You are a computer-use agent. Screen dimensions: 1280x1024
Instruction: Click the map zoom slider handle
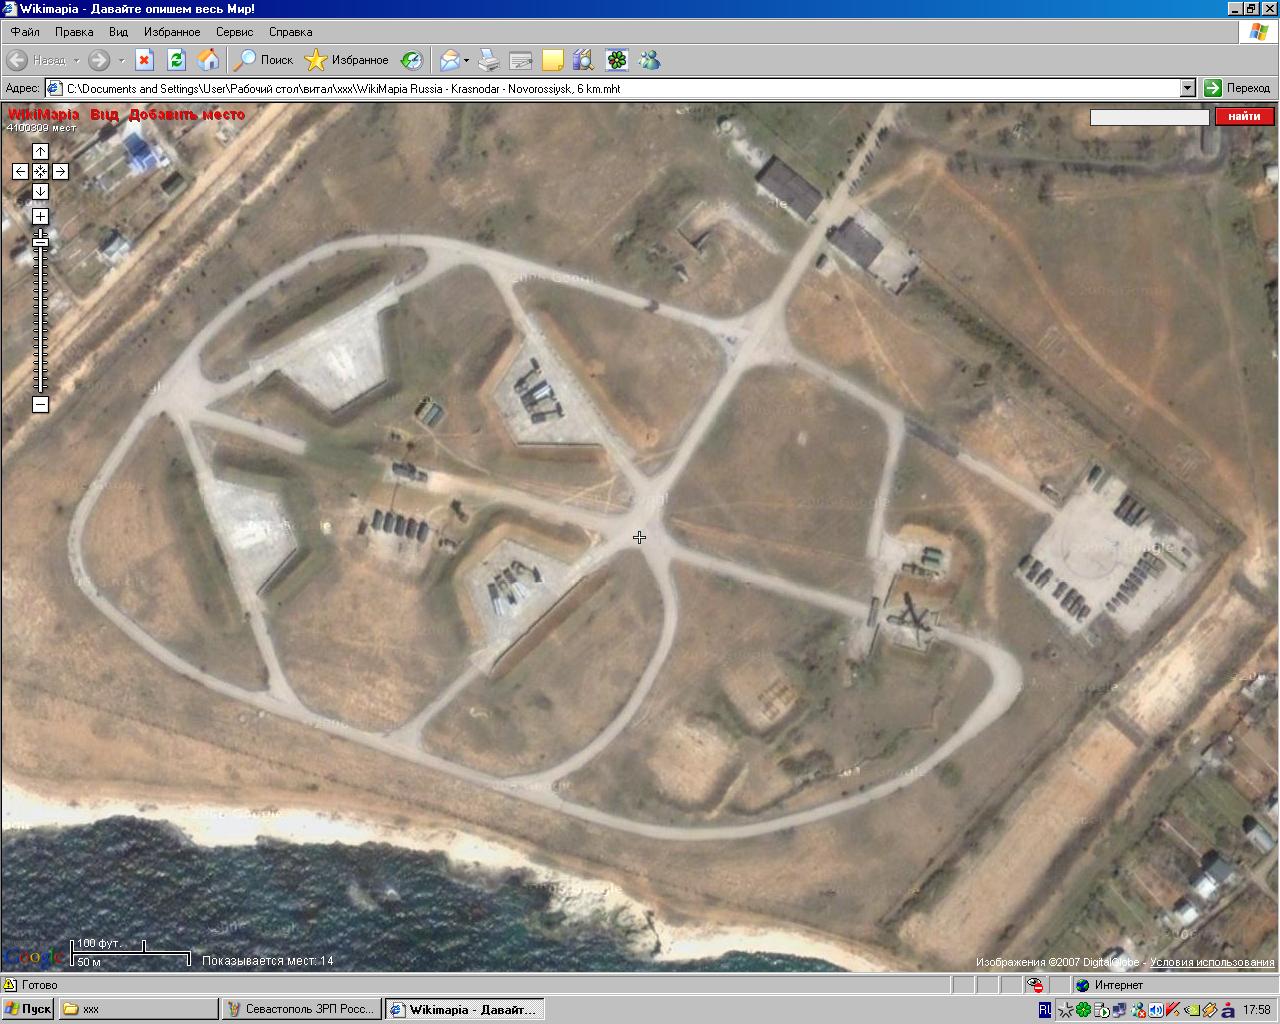pos(40,241)
